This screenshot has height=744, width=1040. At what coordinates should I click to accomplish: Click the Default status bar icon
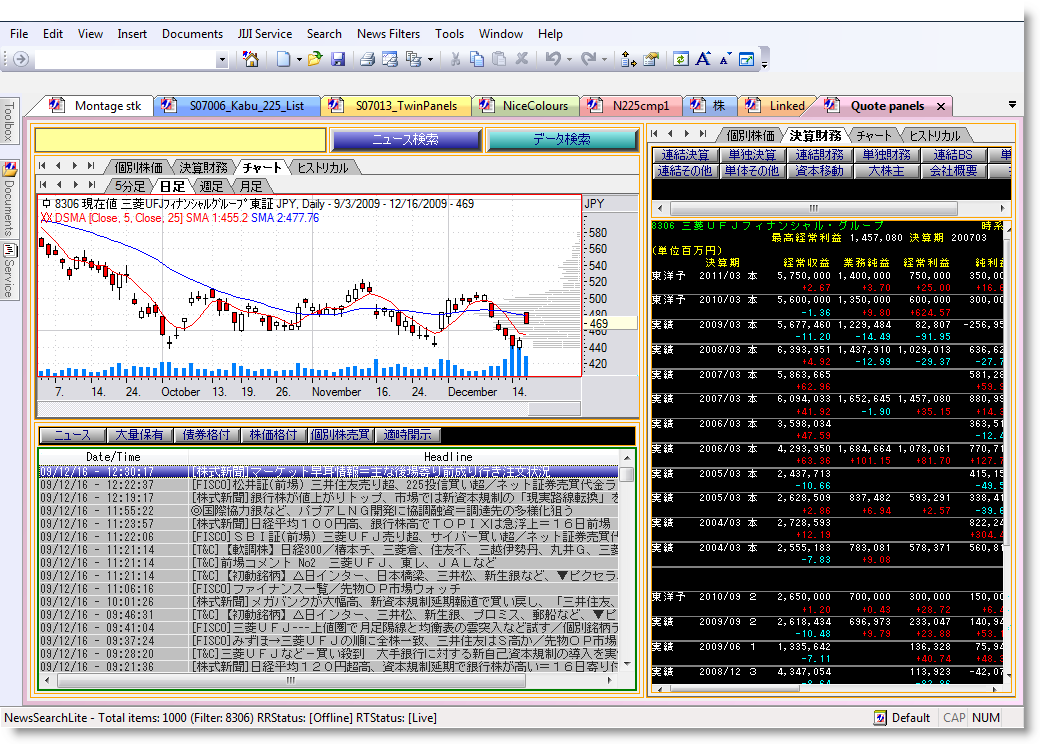click(880, 717)
